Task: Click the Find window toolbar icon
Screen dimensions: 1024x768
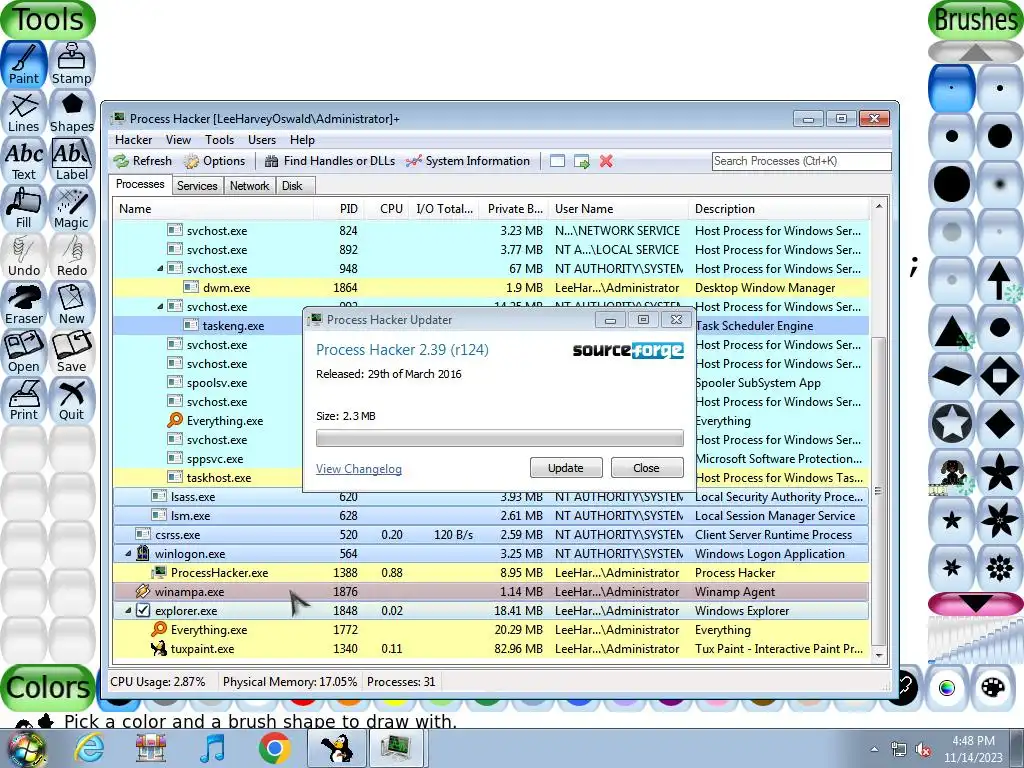Action: tap(557, 161)
